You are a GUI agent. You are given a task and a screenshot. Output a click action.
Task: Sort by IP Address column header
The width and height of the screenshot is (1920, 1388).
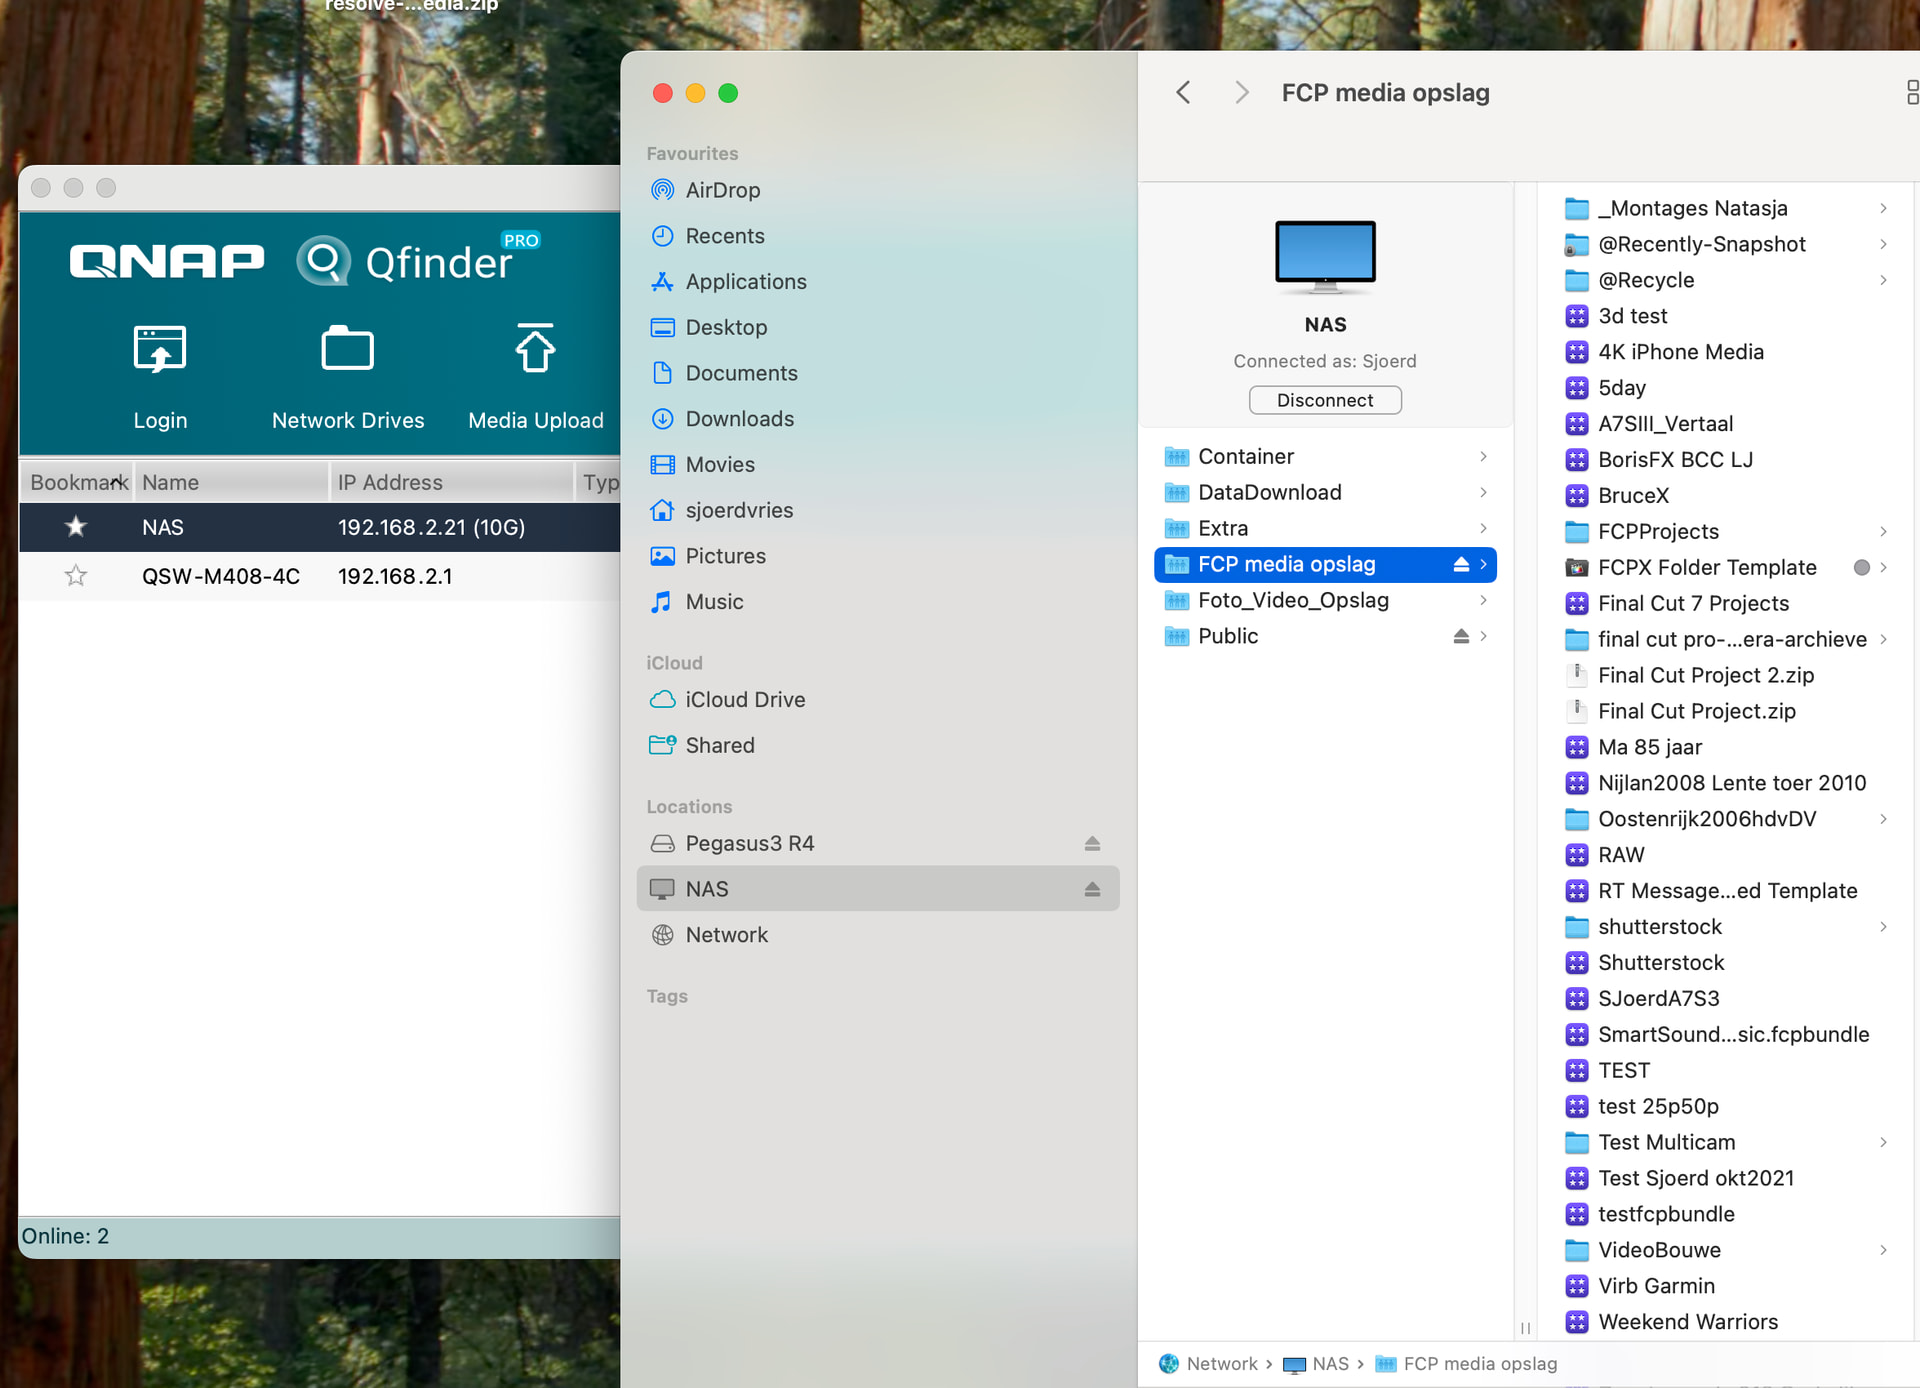coord(390,483)
